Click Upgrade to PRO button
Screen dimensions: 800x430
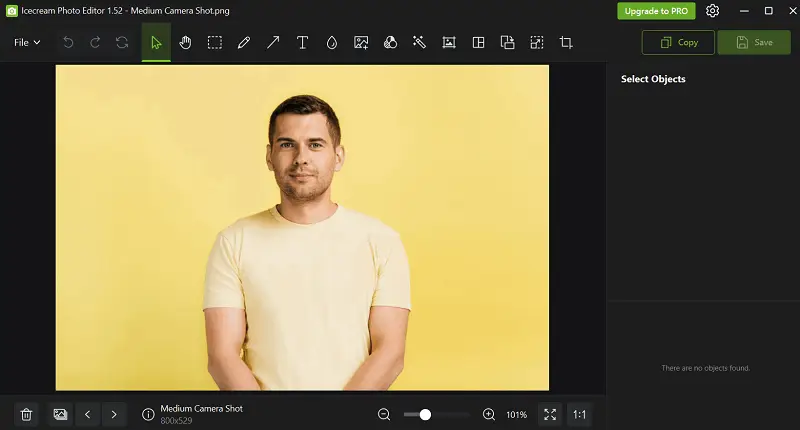pyautogui.click(x=656, y=11)
